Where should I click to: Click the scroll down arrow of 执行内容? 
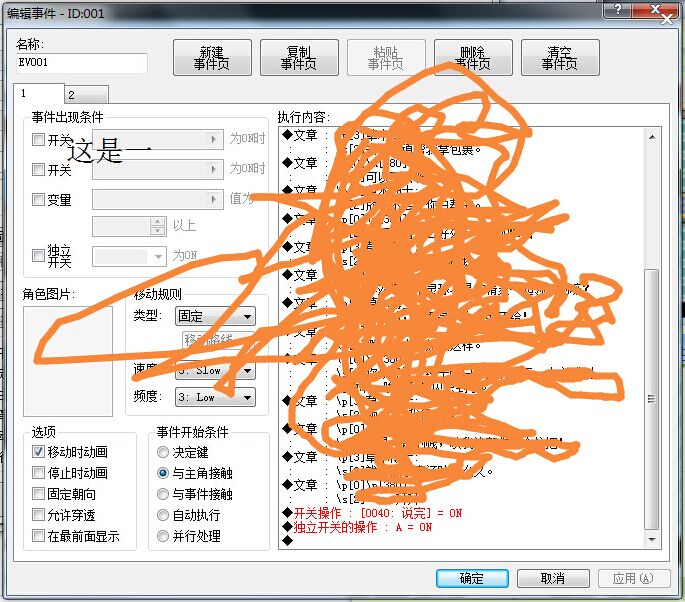(652, 540)
